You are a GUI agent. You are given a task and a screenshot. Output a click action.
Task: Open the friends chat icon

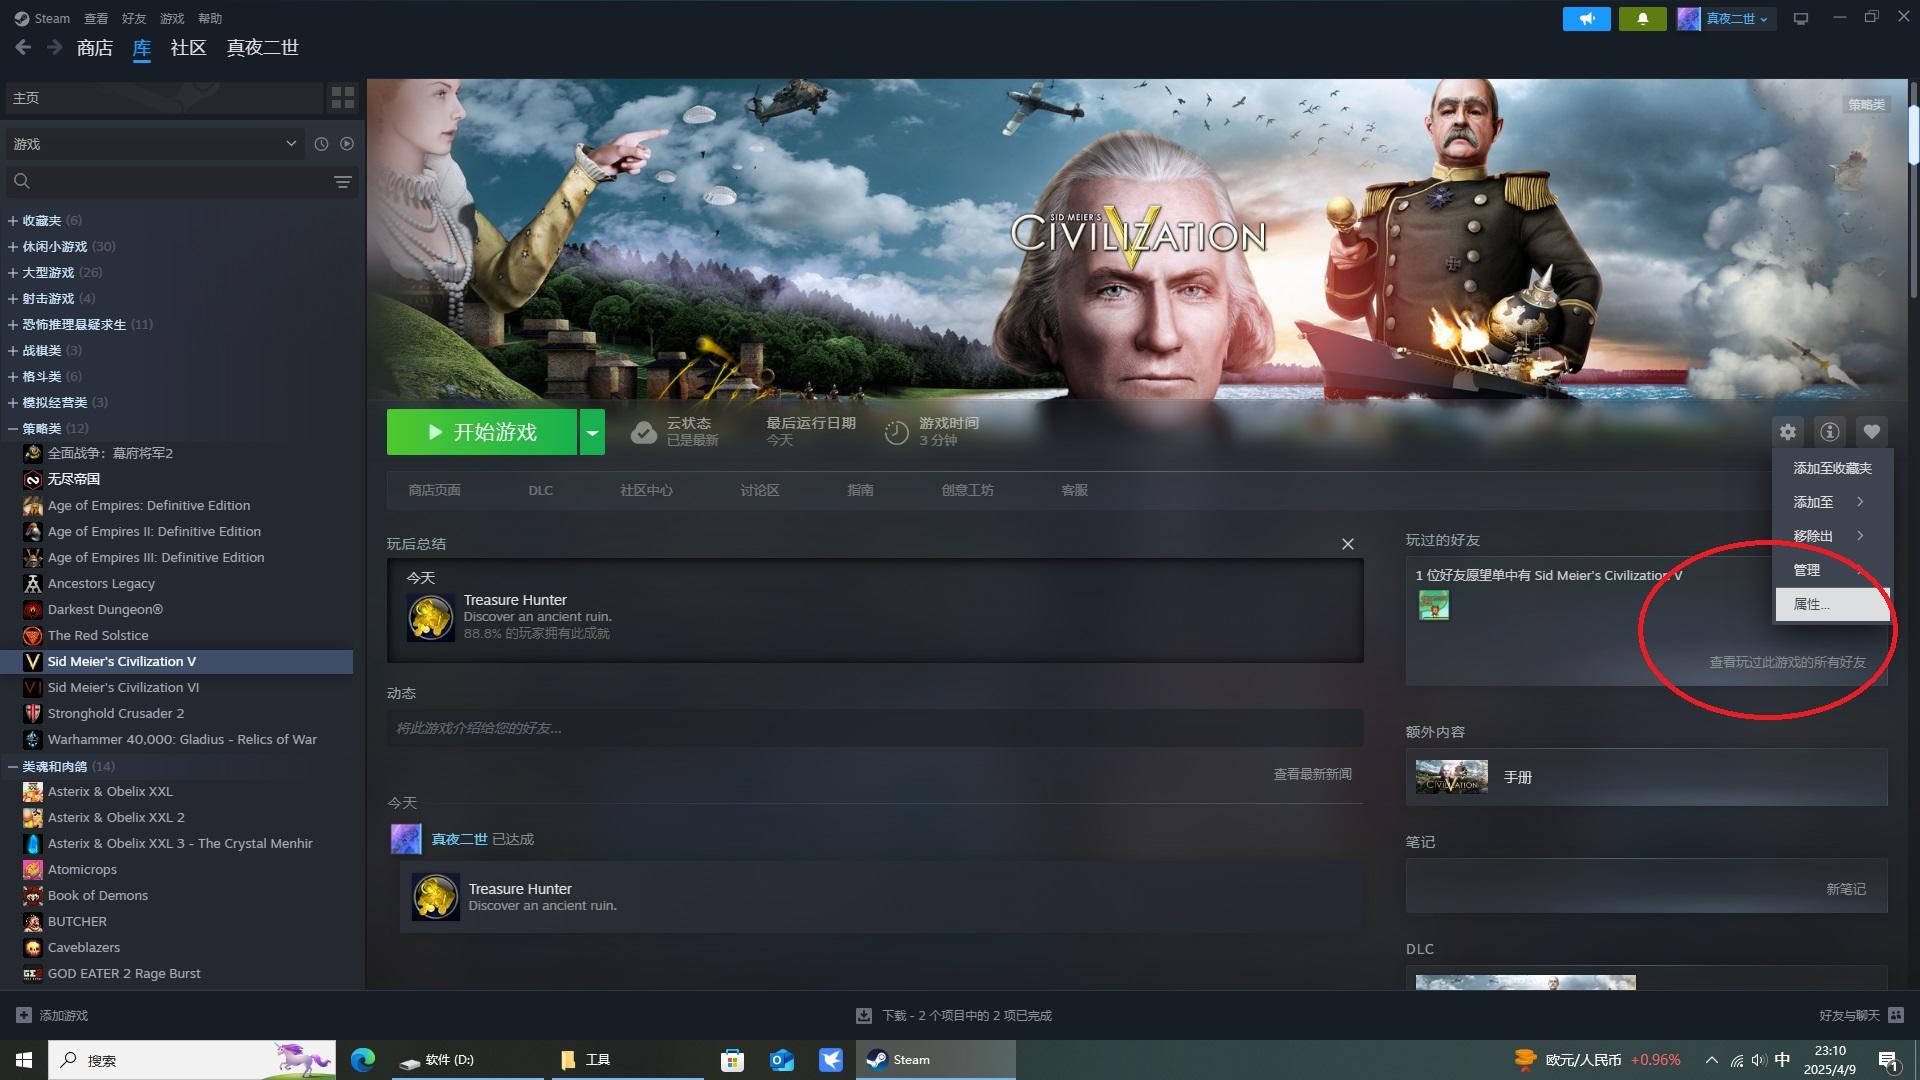[1896, 1016]
